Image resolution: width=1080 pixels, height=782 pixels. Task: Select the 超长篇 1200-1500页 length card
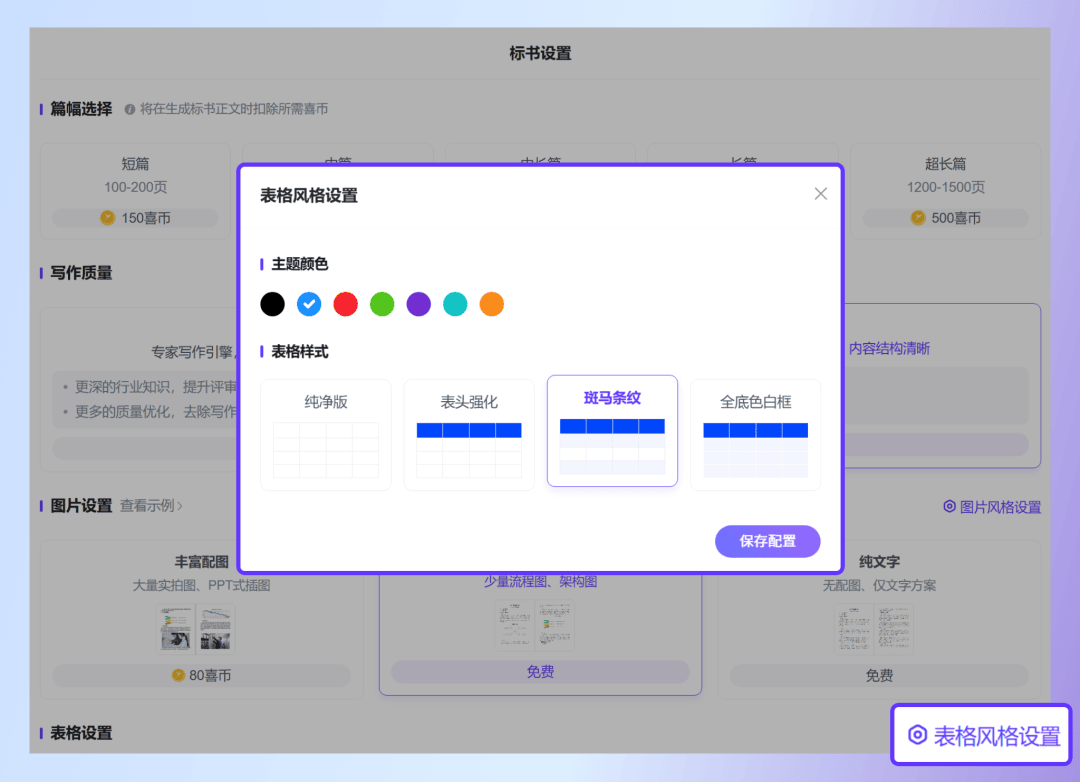coord(945,191)
